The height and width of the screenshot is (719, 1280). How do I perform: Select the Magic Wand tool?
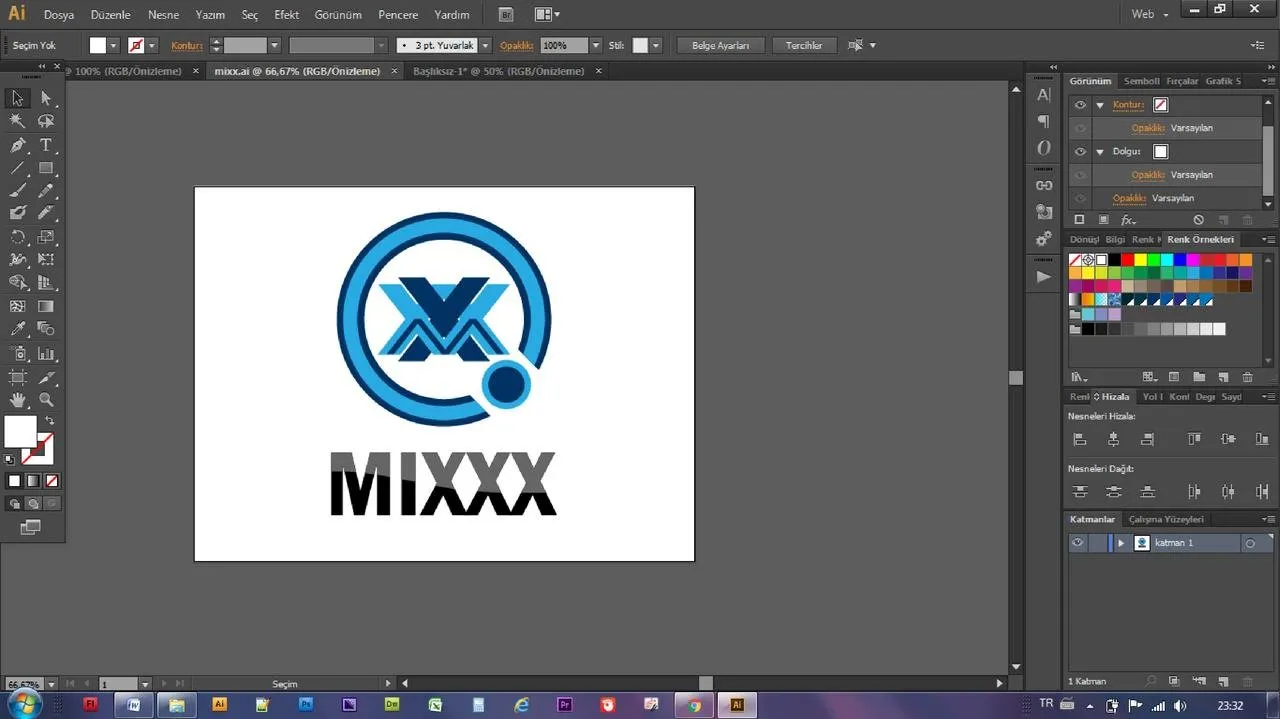click(17, 121)
